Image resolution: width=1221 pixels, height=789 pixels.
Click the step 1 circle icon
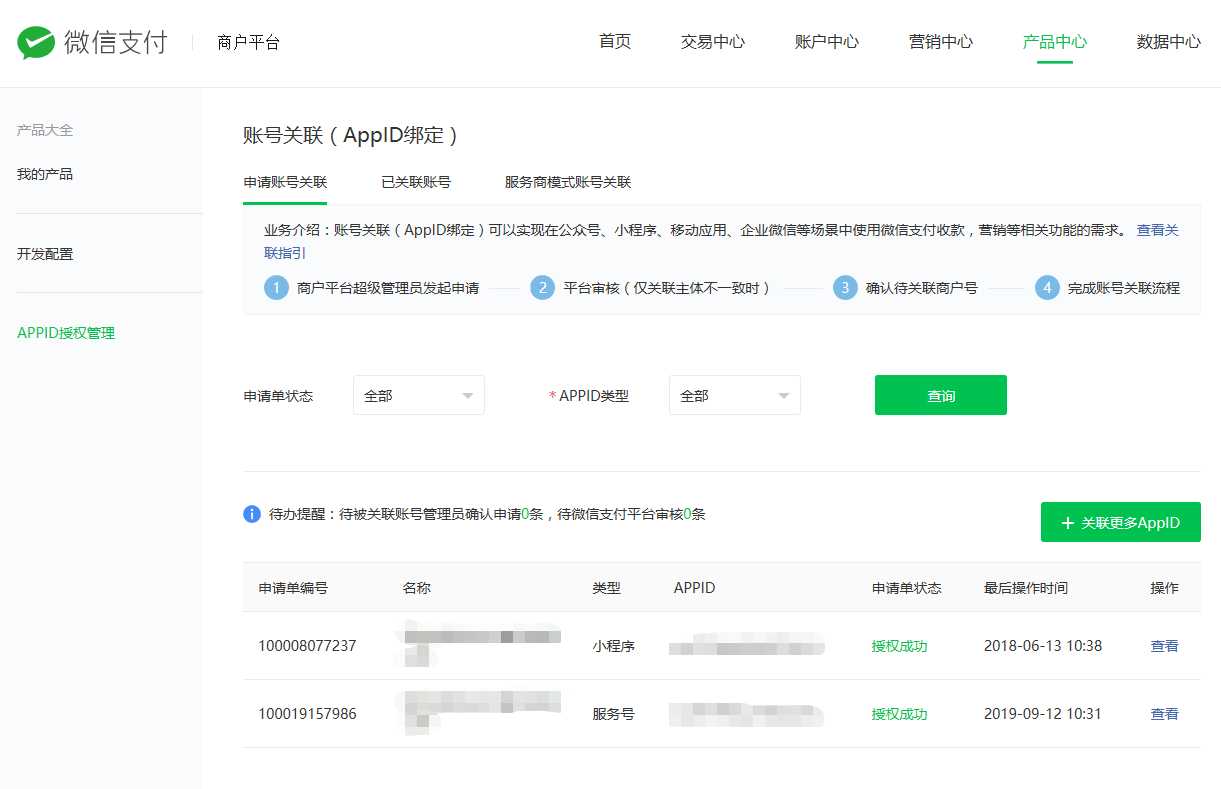276,288
